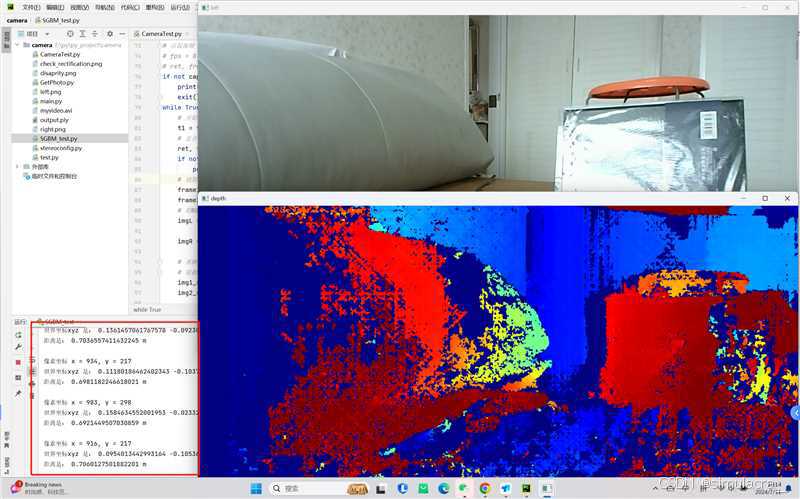
Task: Open the 编辑 (Edit) menu
Action: click(55, 7)
